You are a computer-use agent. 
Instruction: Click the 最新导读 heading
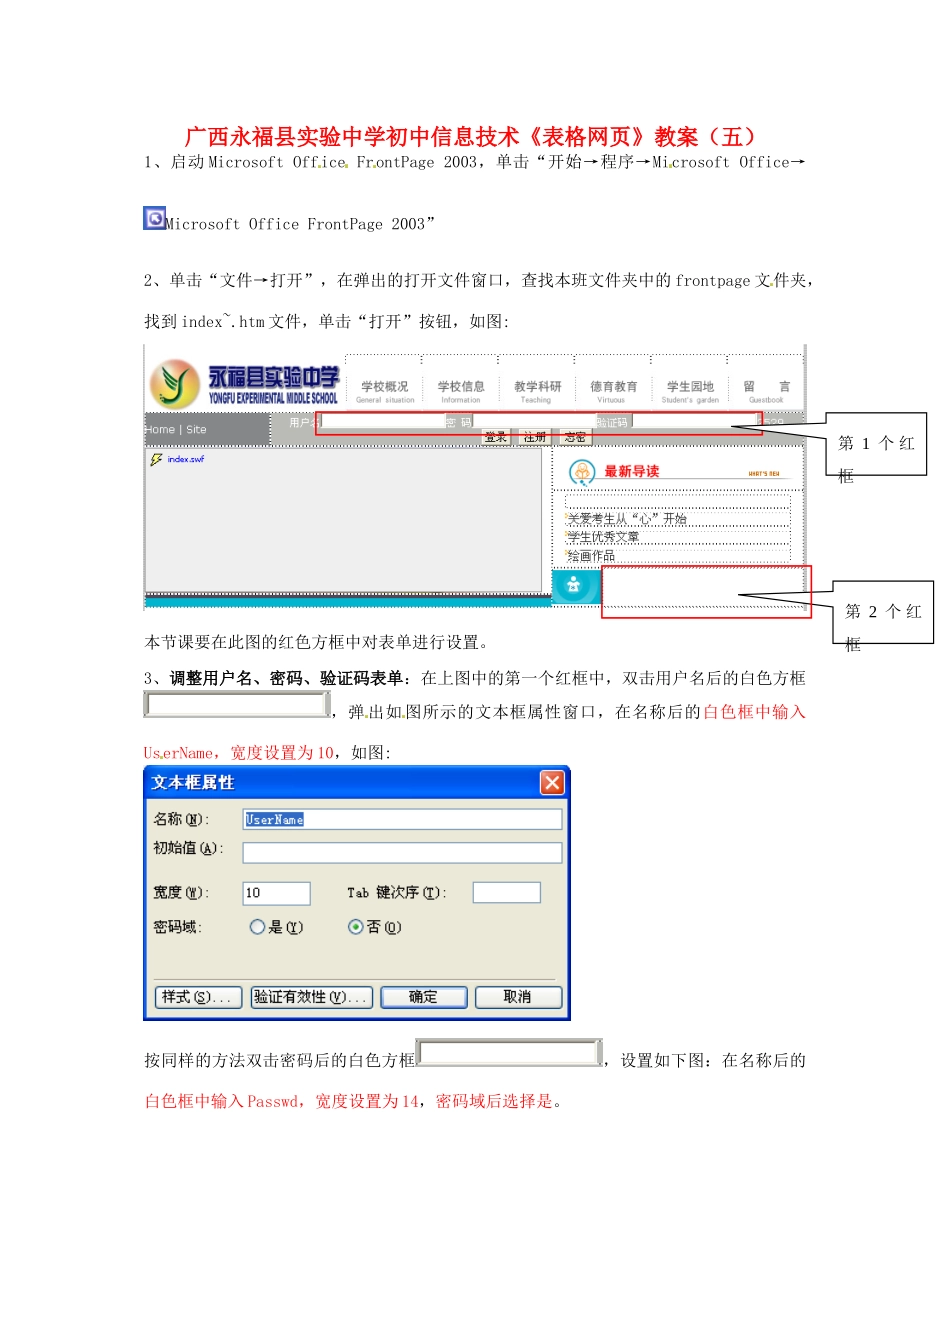point(631,471)
